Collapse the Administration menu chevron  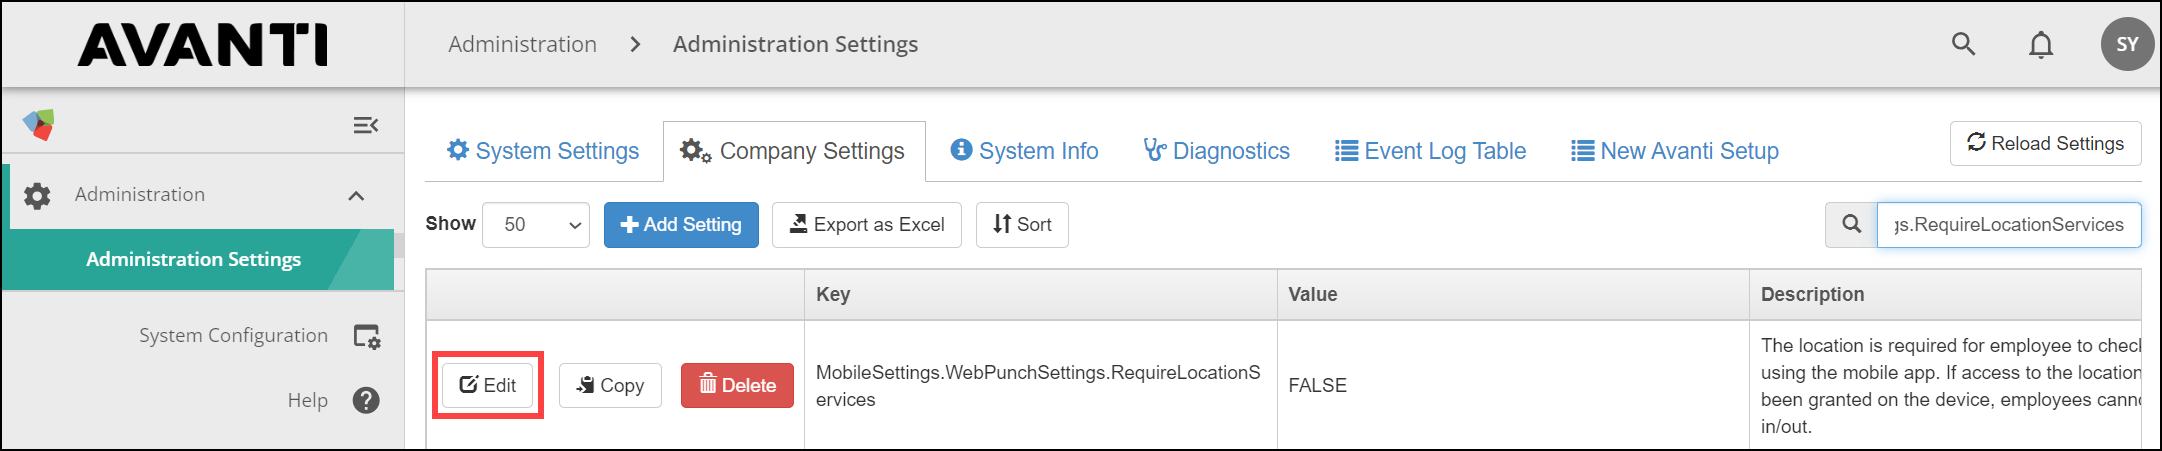pyautogui.click(x=356, y=196)
